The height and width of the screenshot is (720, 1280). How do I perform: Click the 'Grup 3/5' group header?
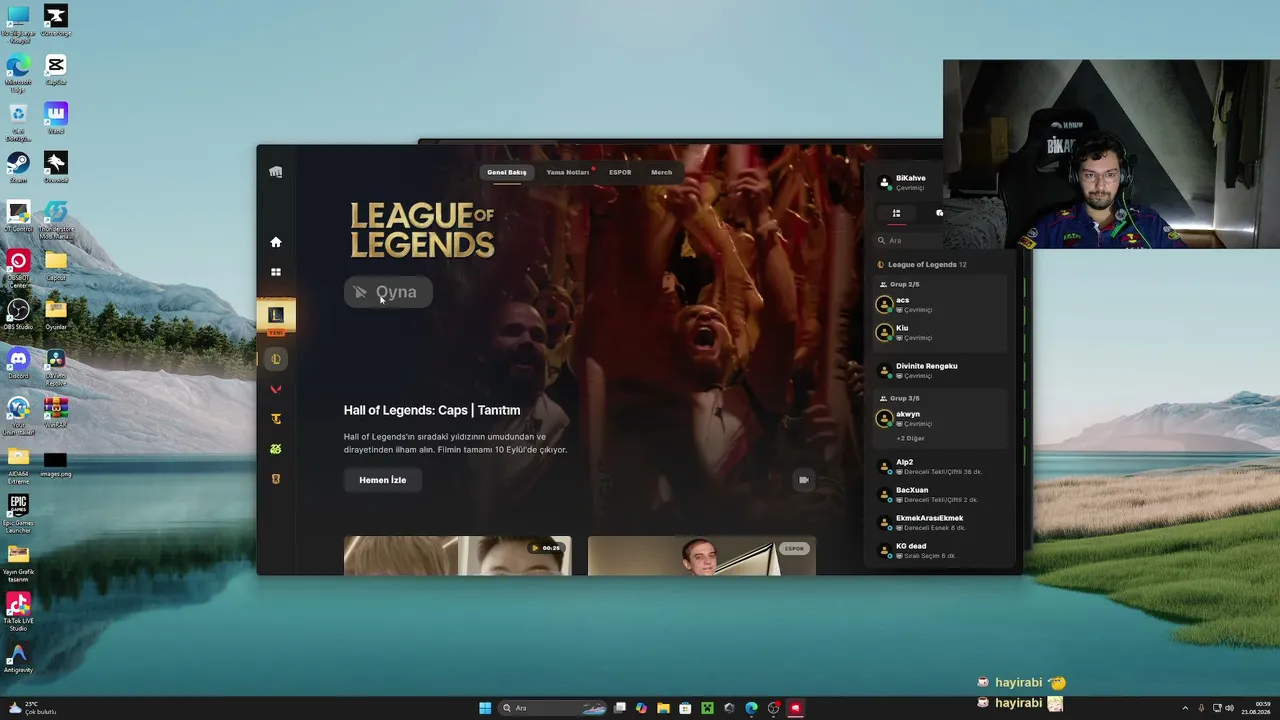[900, 398]
